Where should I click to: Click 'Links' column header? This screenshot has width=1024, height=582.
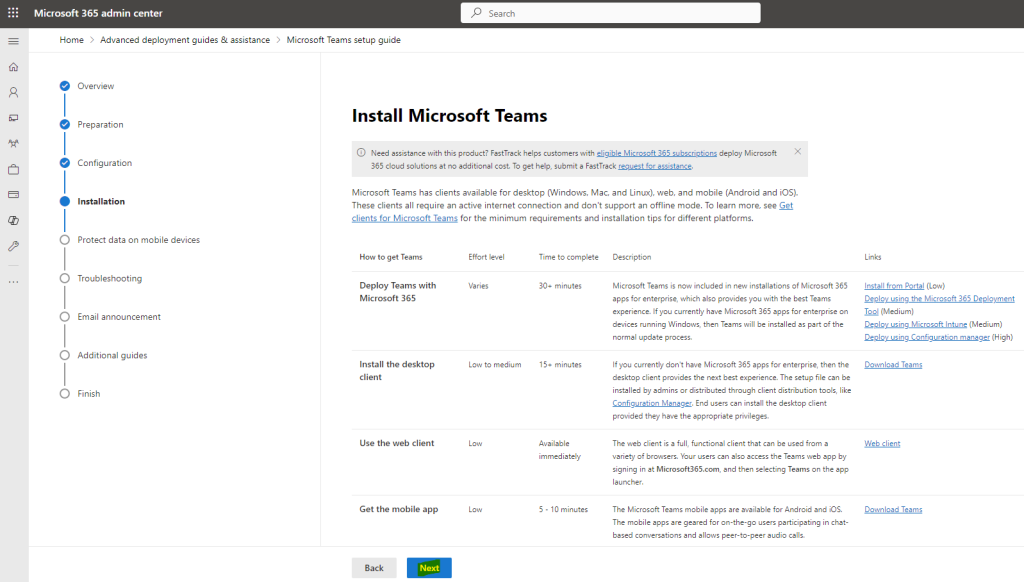[x=872, y=257]
